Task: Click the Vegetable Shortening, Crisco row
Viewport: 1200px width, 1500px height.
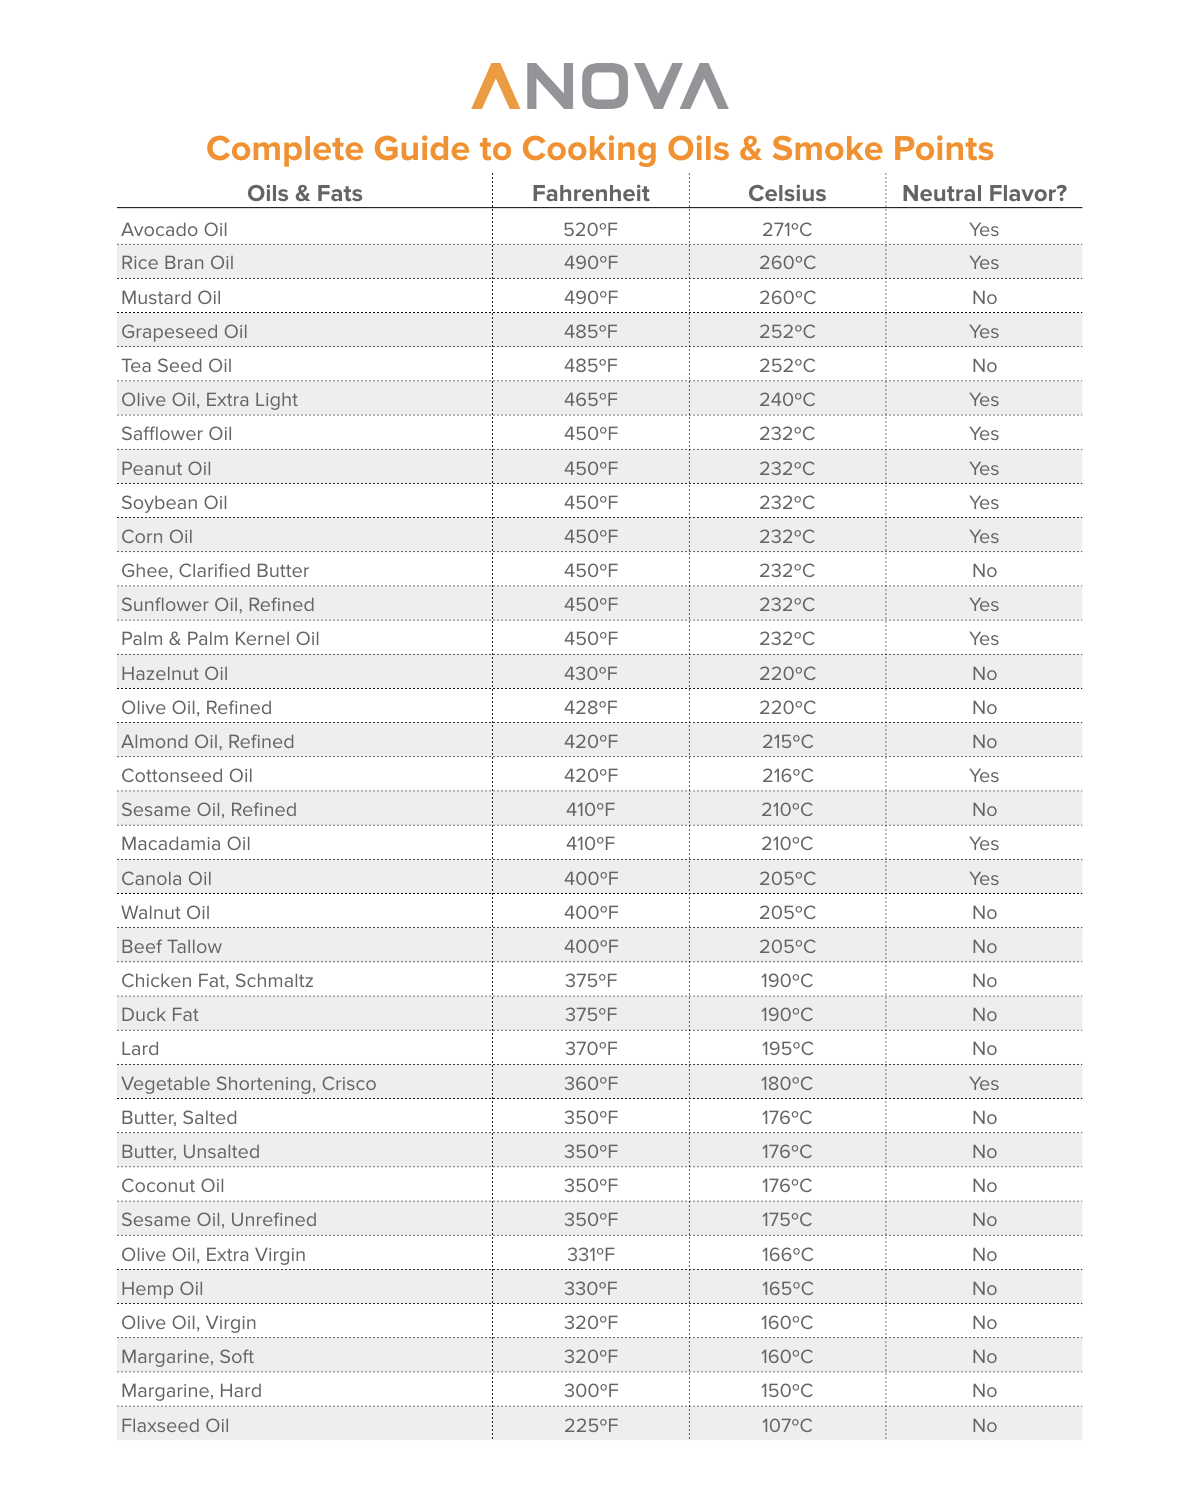Action: [x=599, y=1083]
